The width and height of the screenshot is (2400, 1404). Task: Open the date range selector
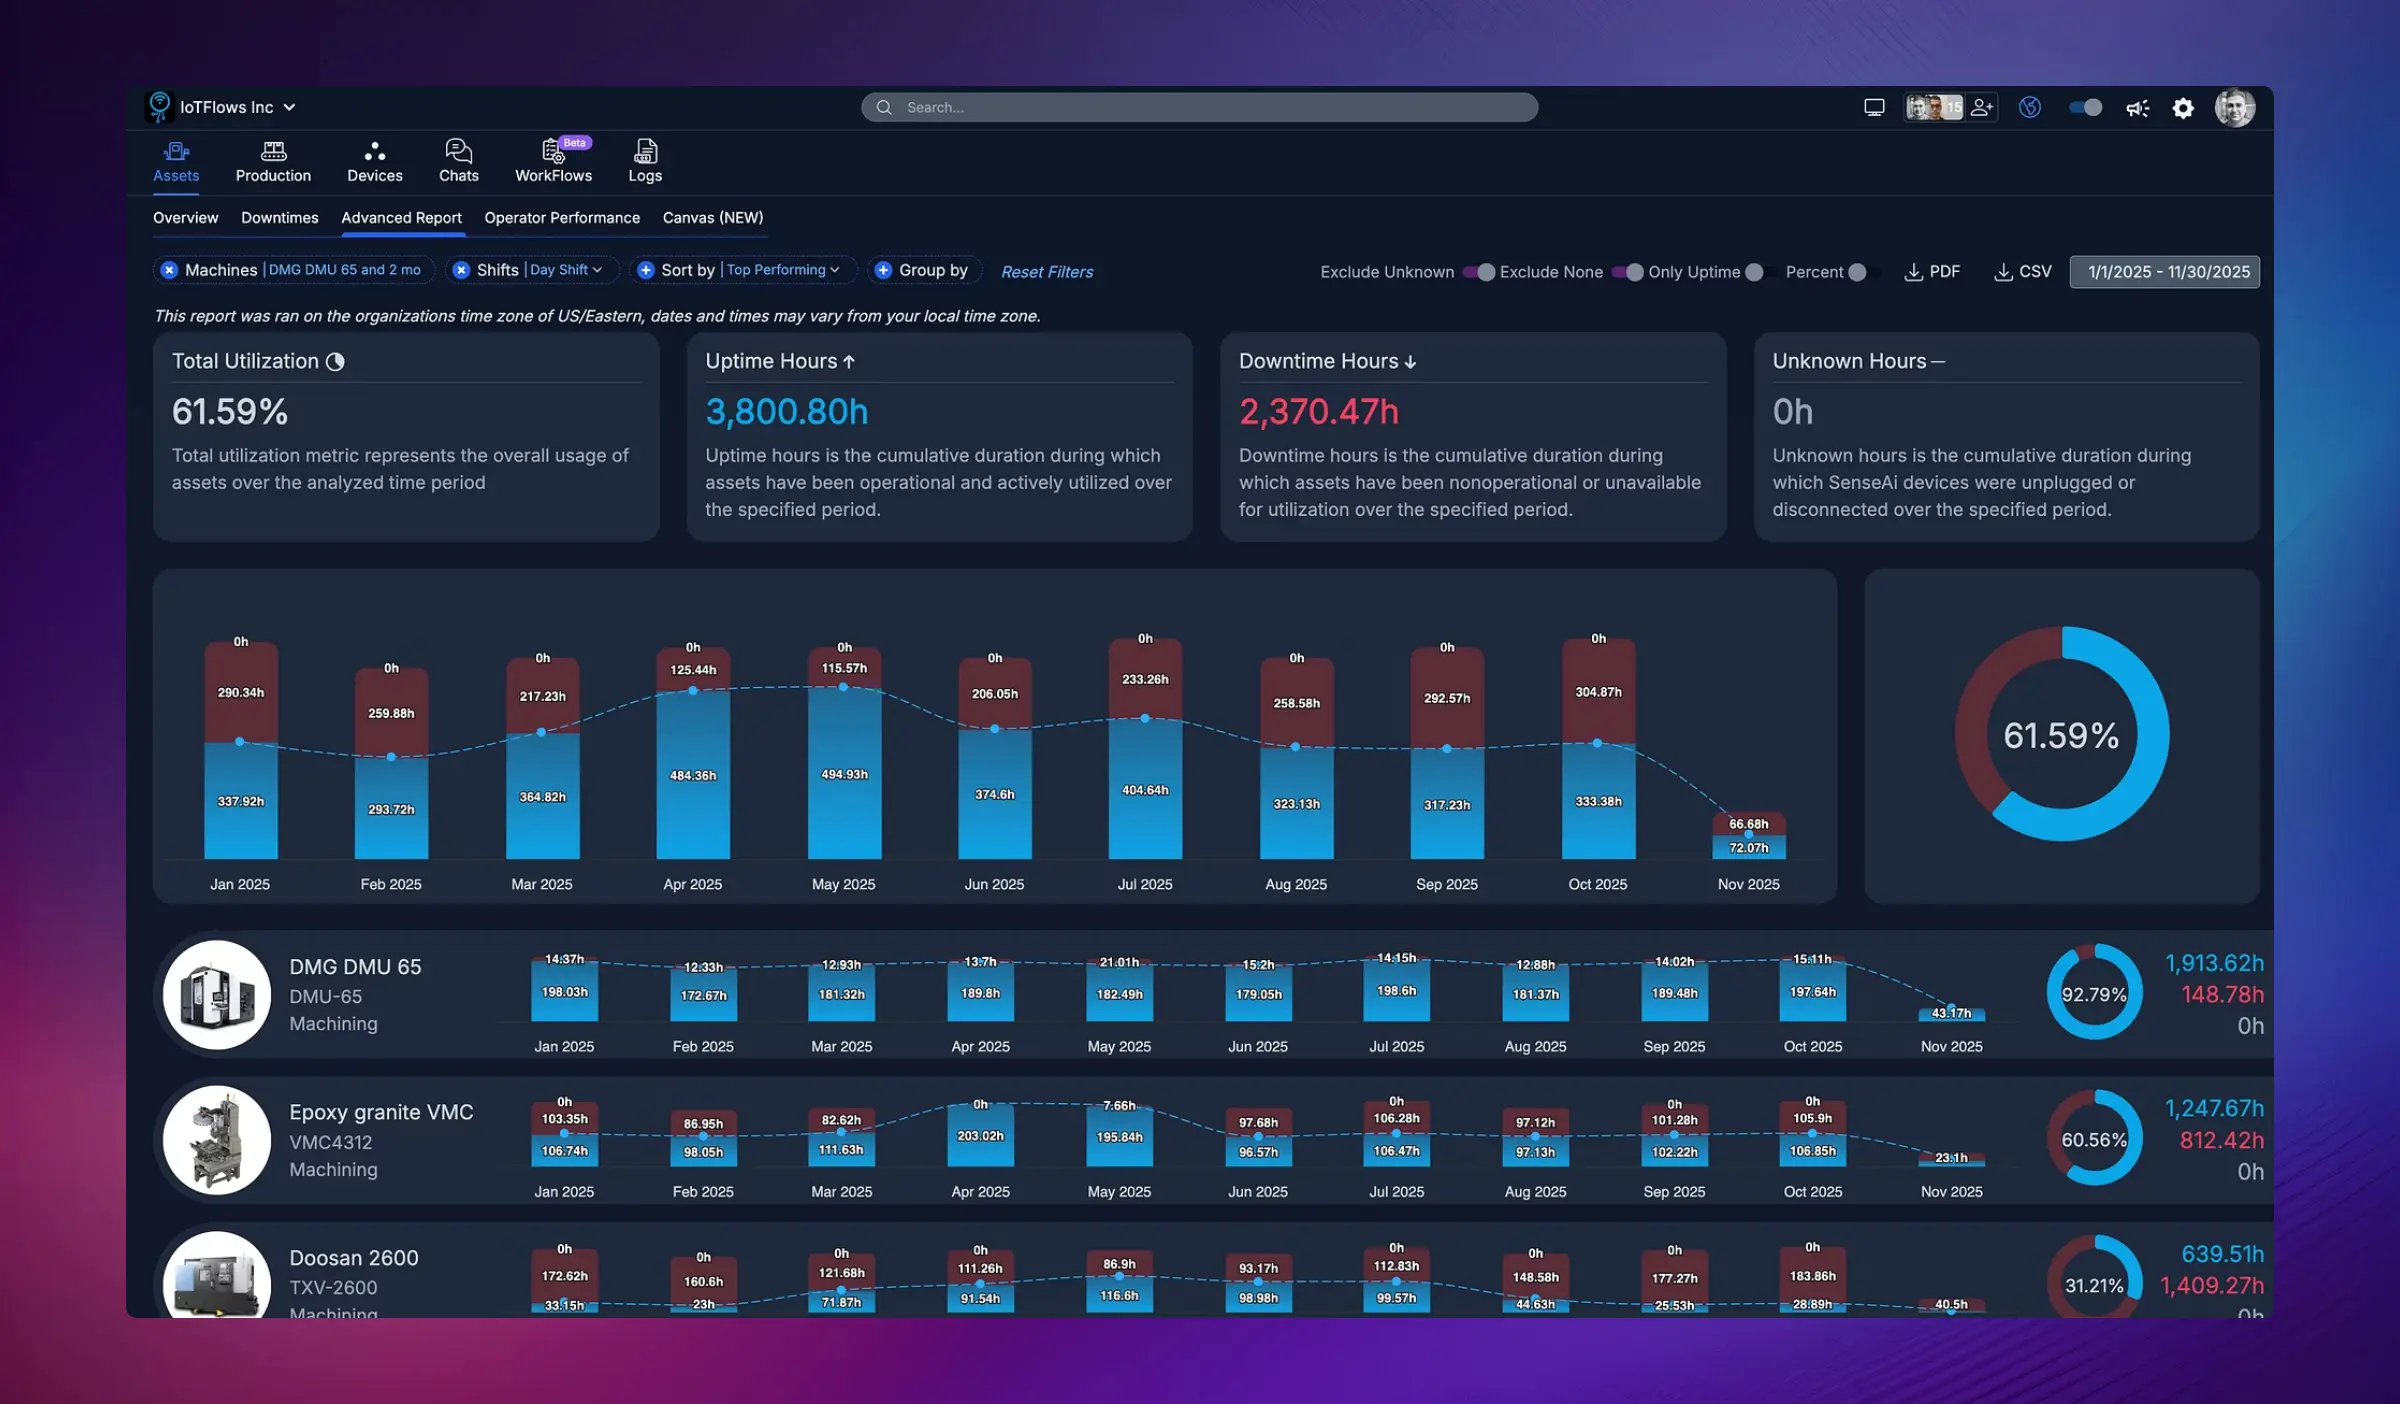(x=2163, y=271)
